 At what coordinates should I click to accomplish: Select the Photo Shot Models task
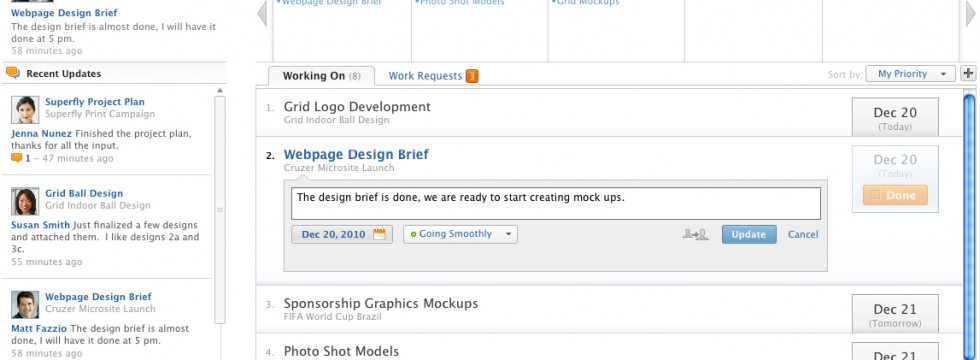click(x=341, y=351)
